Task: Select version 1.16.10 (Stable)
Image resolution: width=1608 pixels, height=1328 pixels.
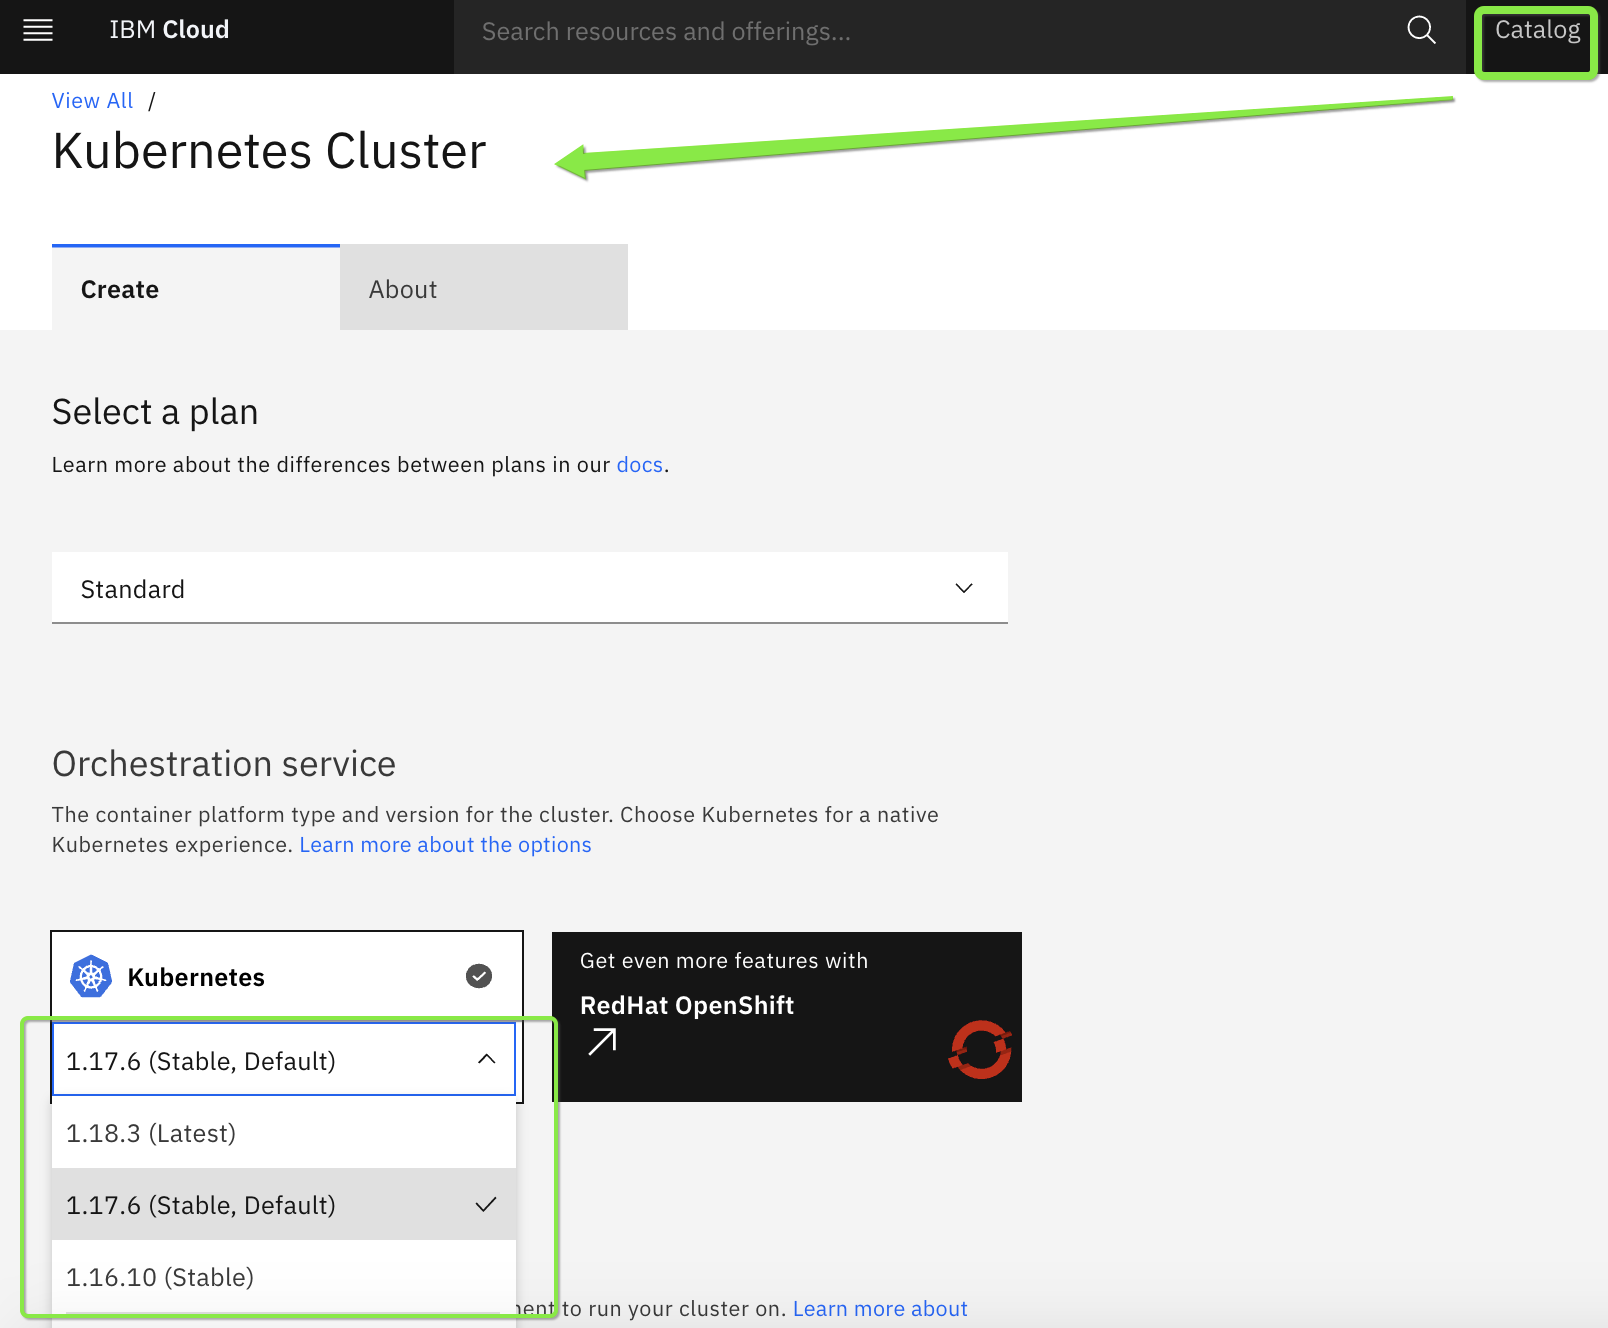Action: point(284,1277)
